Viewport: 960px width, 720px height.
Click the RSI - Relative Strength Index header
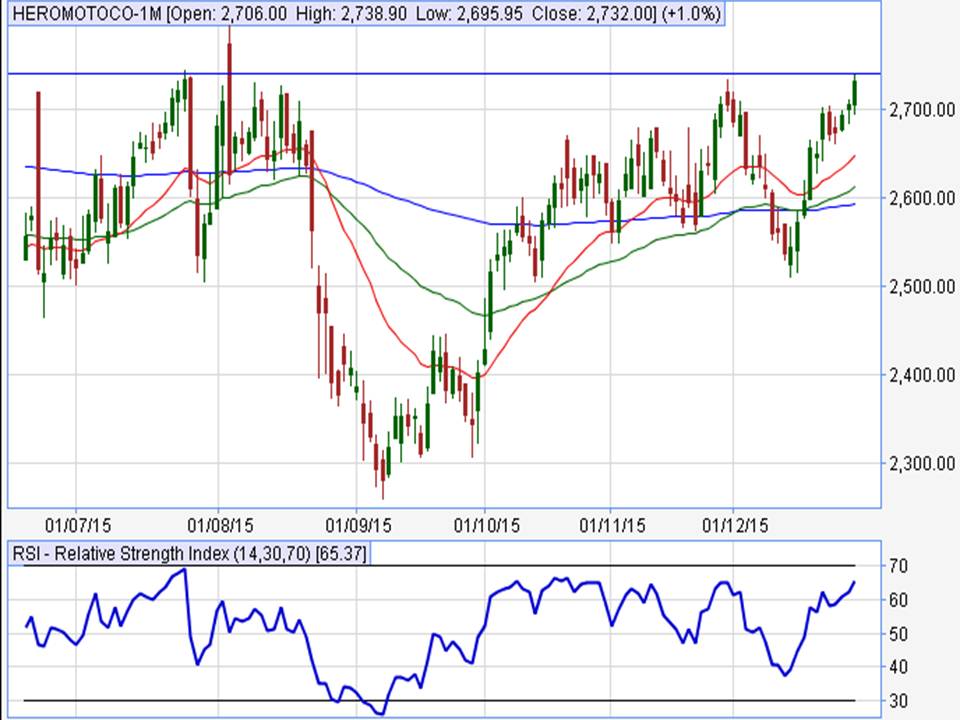click(x=190, y=554)
